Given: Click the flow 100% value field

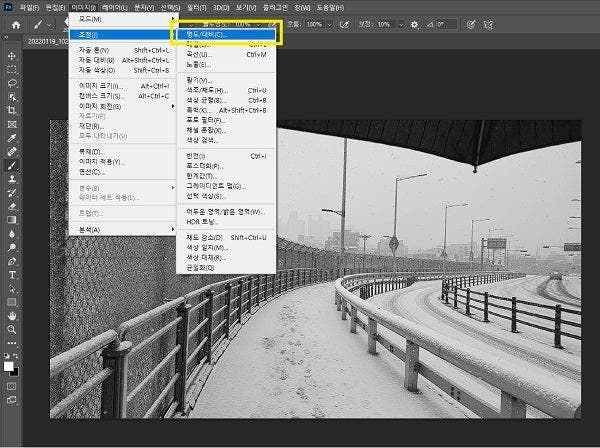Looking at the screenshot, I should 315,24.
